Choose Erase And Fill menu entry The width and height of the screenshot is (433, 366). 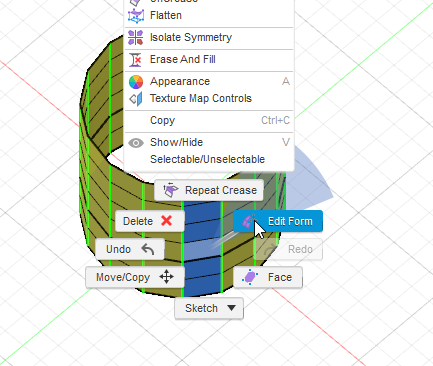209,60
